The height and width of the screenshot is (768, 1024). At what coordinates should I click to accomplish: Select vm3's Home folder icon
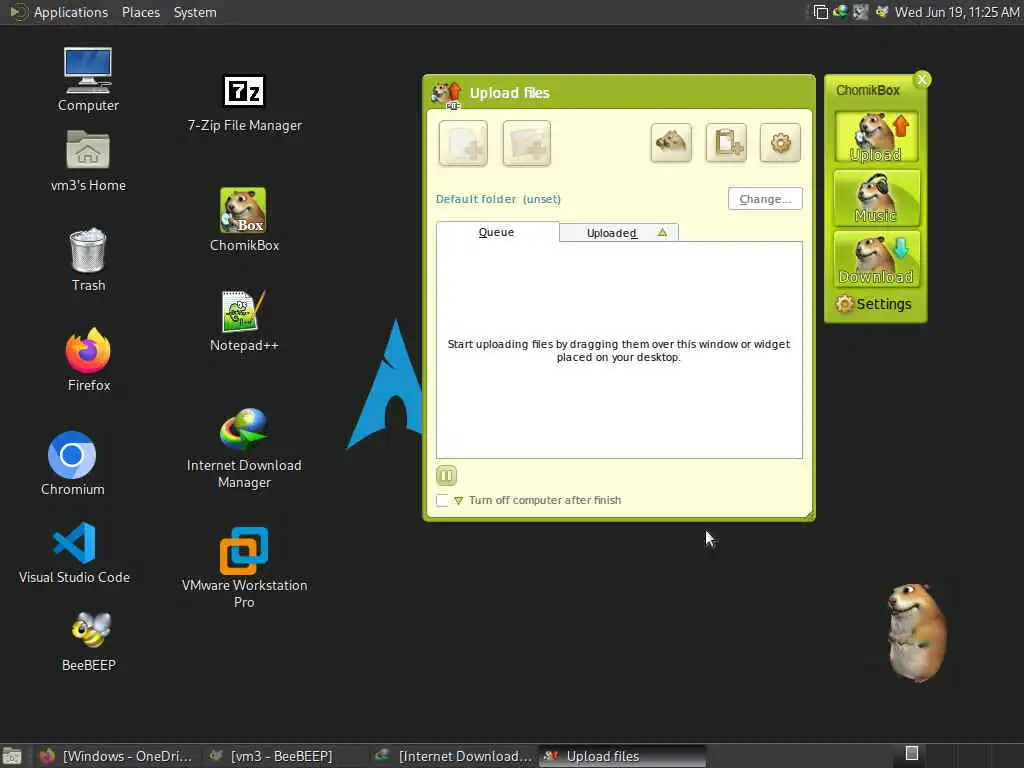(x=88, y=161)
